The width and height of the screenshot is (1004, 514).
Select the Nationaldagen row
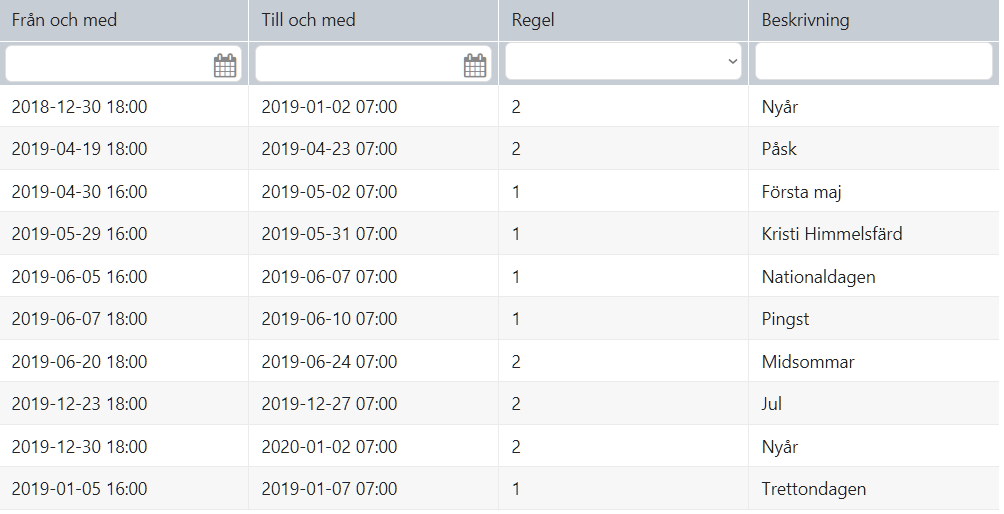pos(499,276)
